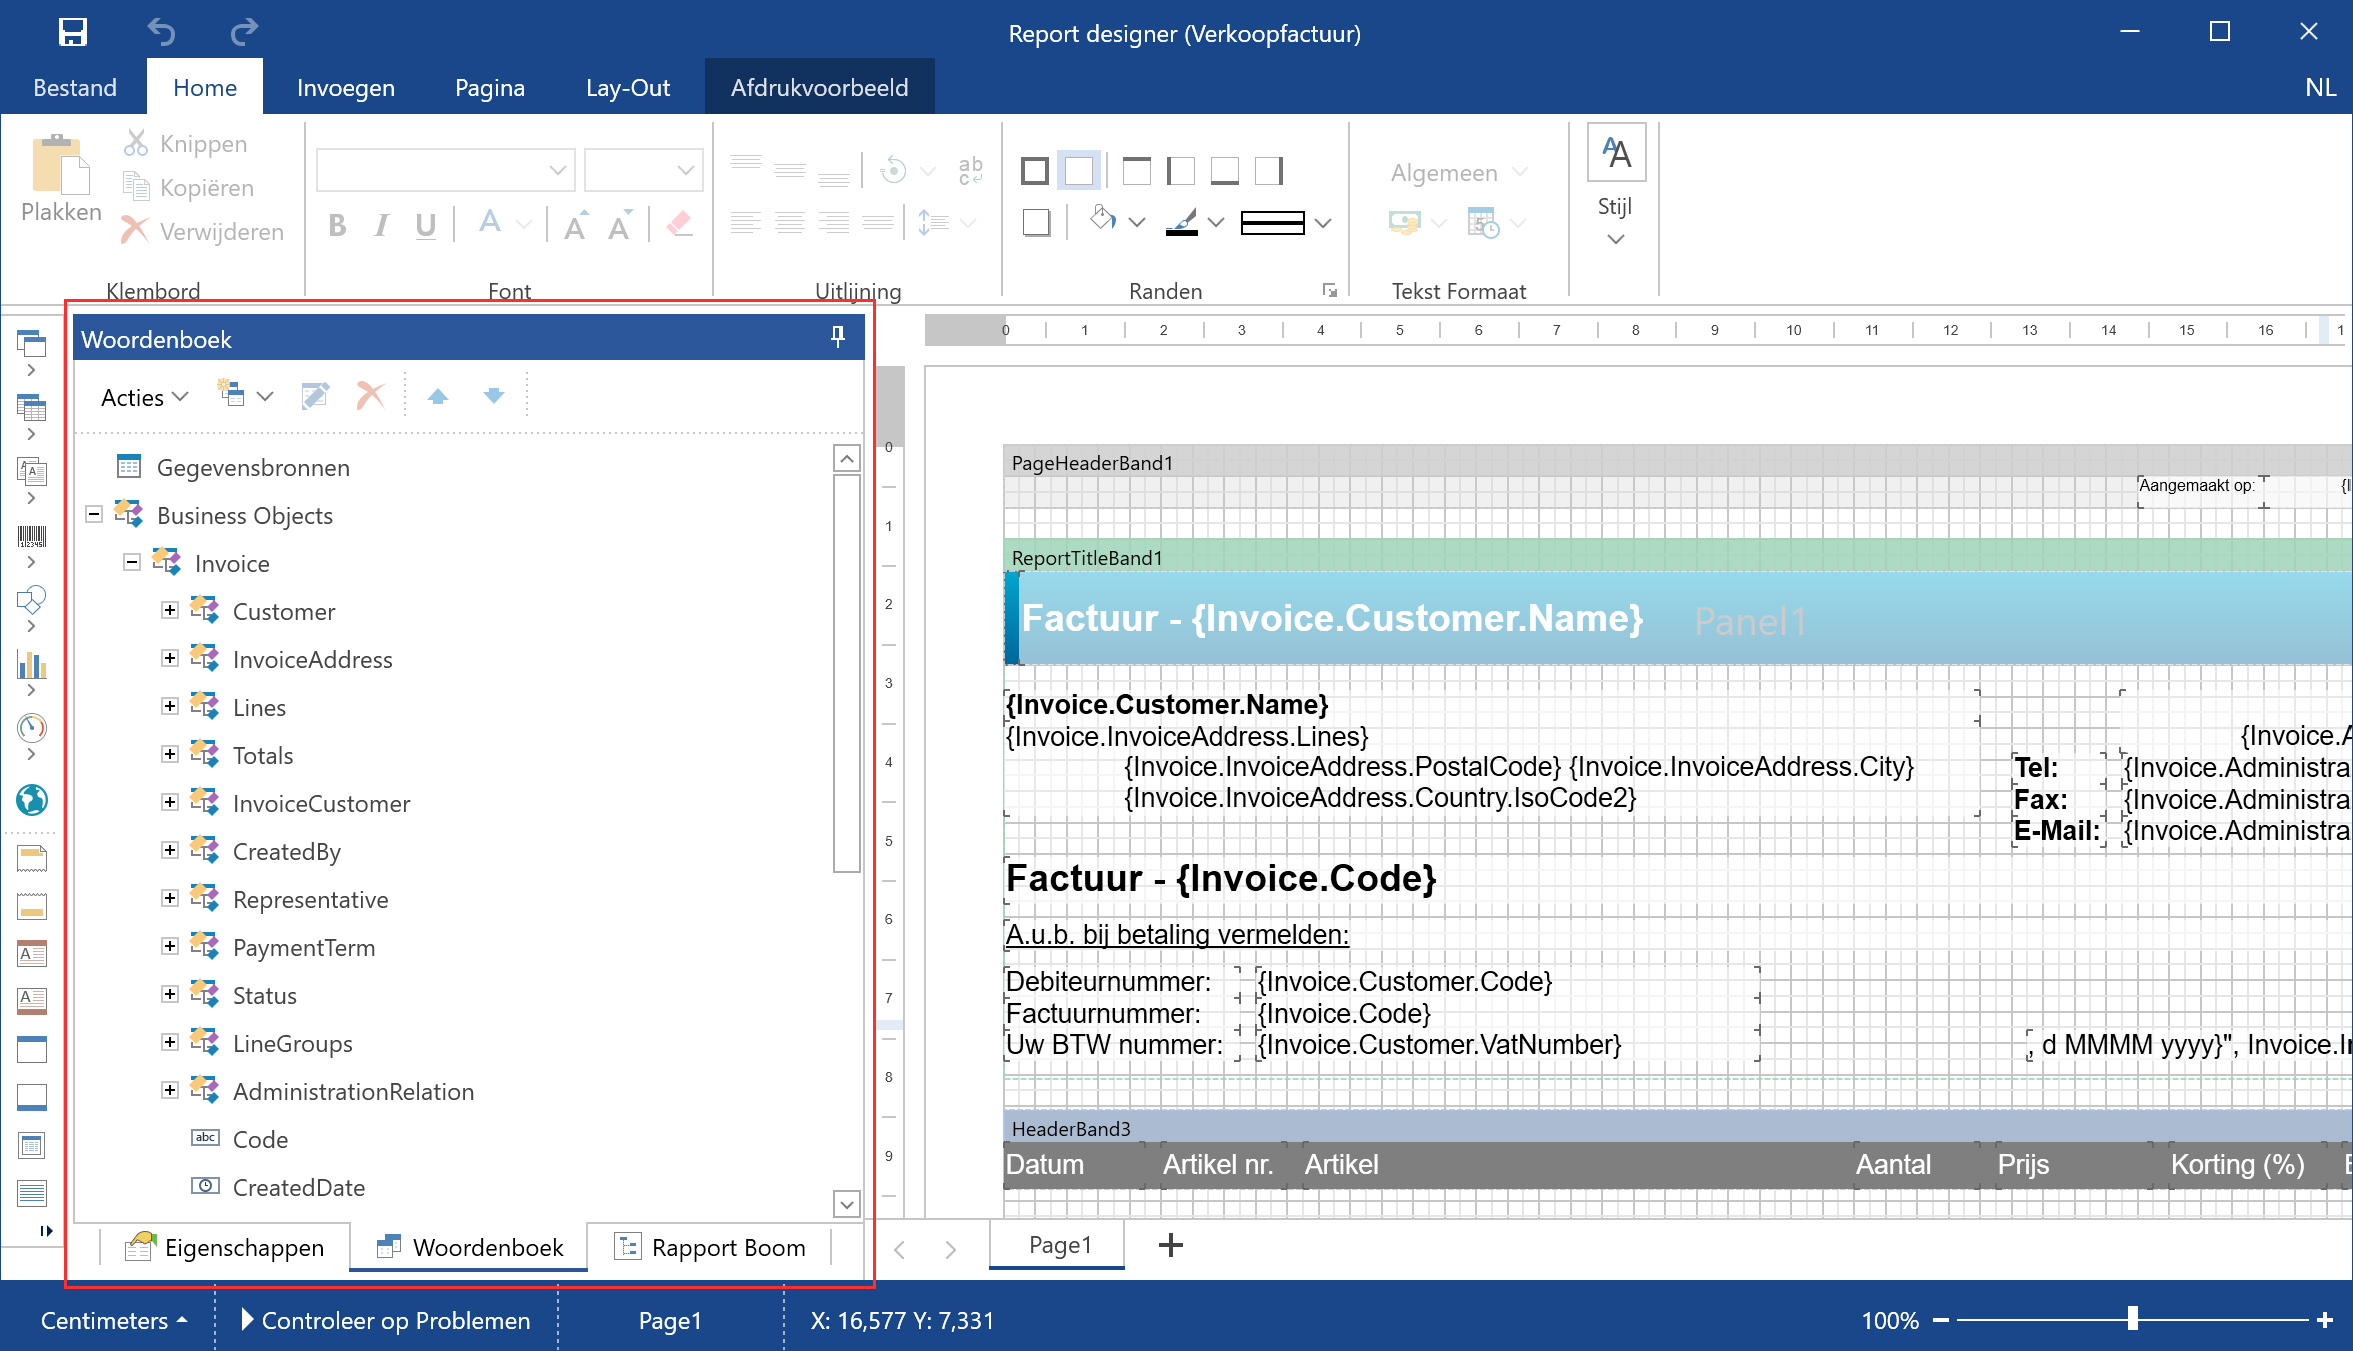Switch to the Invoegen ribbon tab

coord(345,87)
